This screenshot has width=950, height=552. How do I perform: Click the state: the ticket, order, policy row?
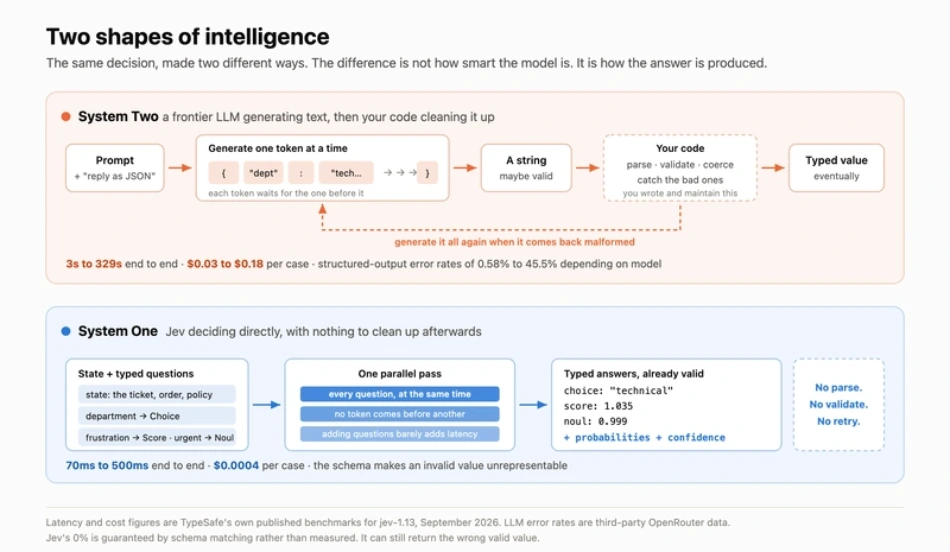click(156, 394)
